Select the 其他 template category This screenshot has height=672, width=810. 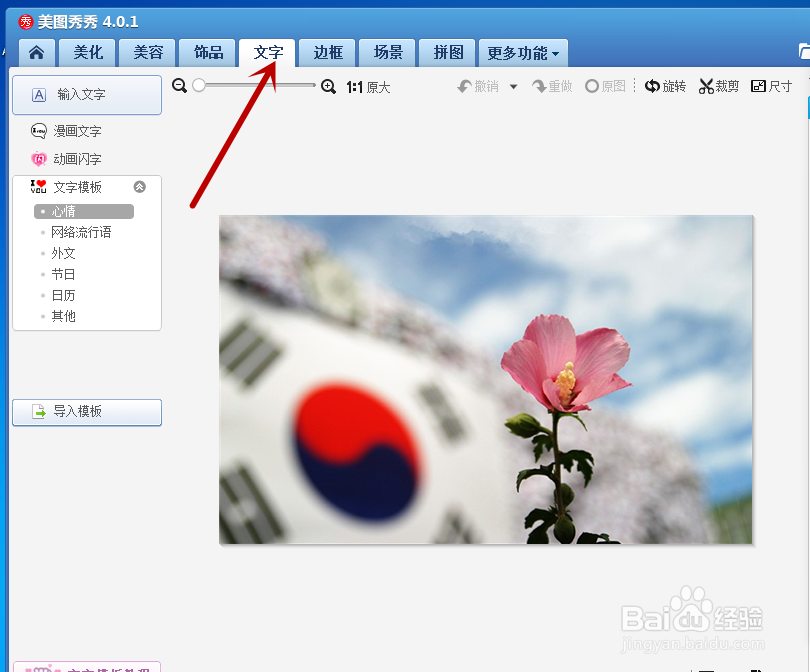tap(63, 316)
